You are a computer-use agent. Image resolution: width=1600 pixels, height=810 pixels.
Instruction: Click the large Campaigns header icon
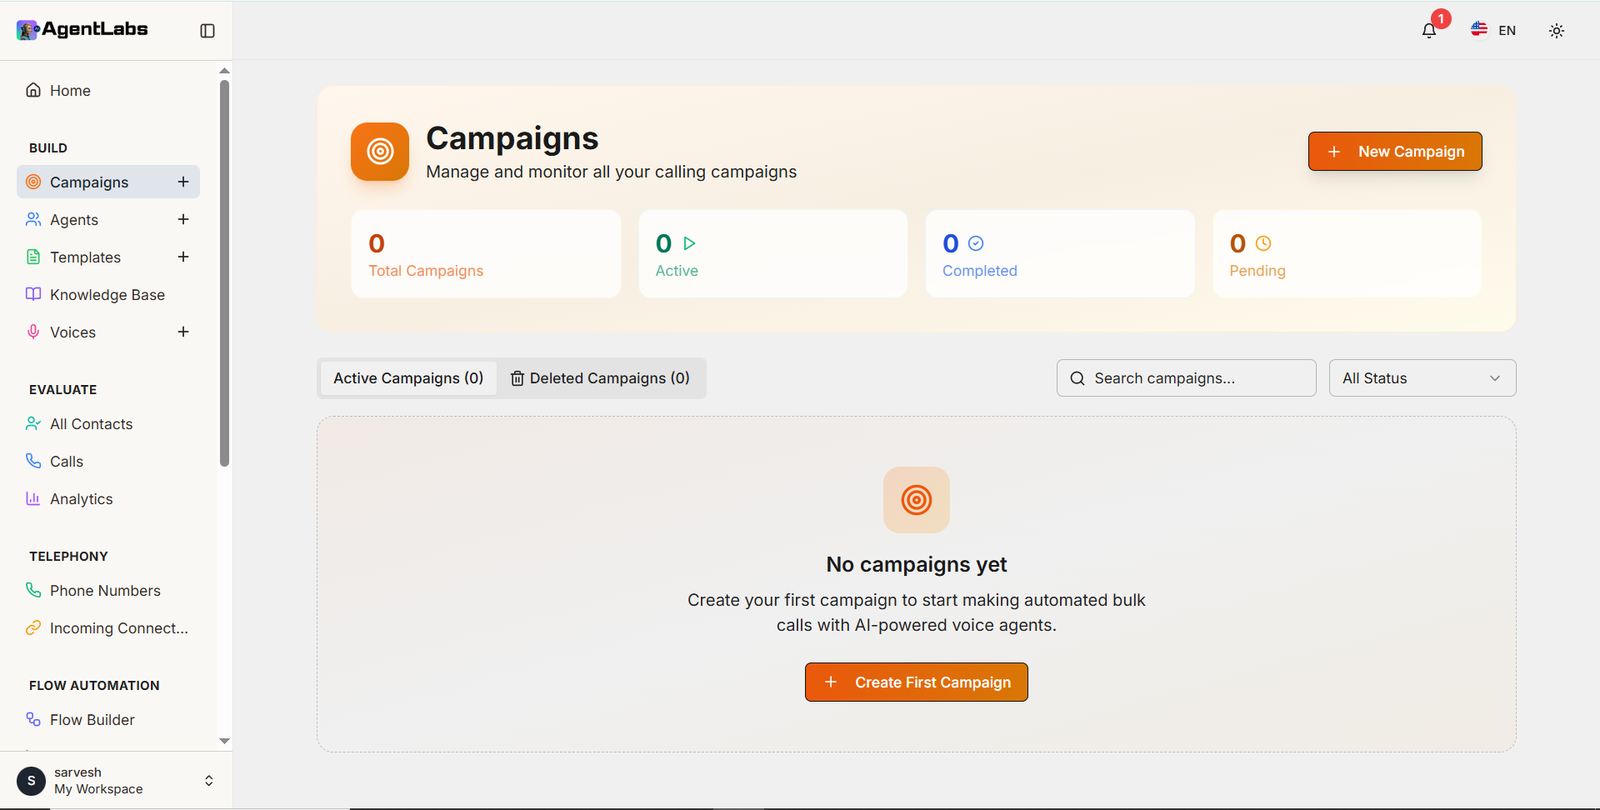click(x=380, y=152)
